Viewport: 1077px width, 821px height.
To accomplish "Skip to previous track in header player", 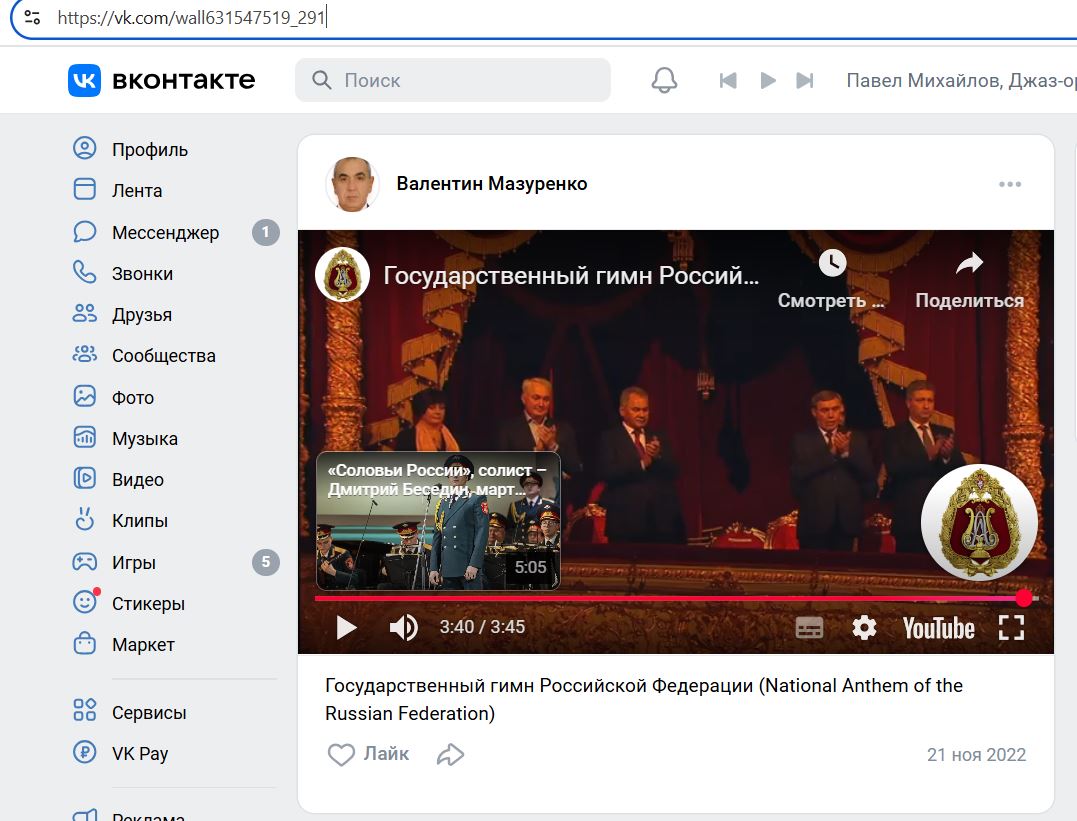I will coord(728,80).
